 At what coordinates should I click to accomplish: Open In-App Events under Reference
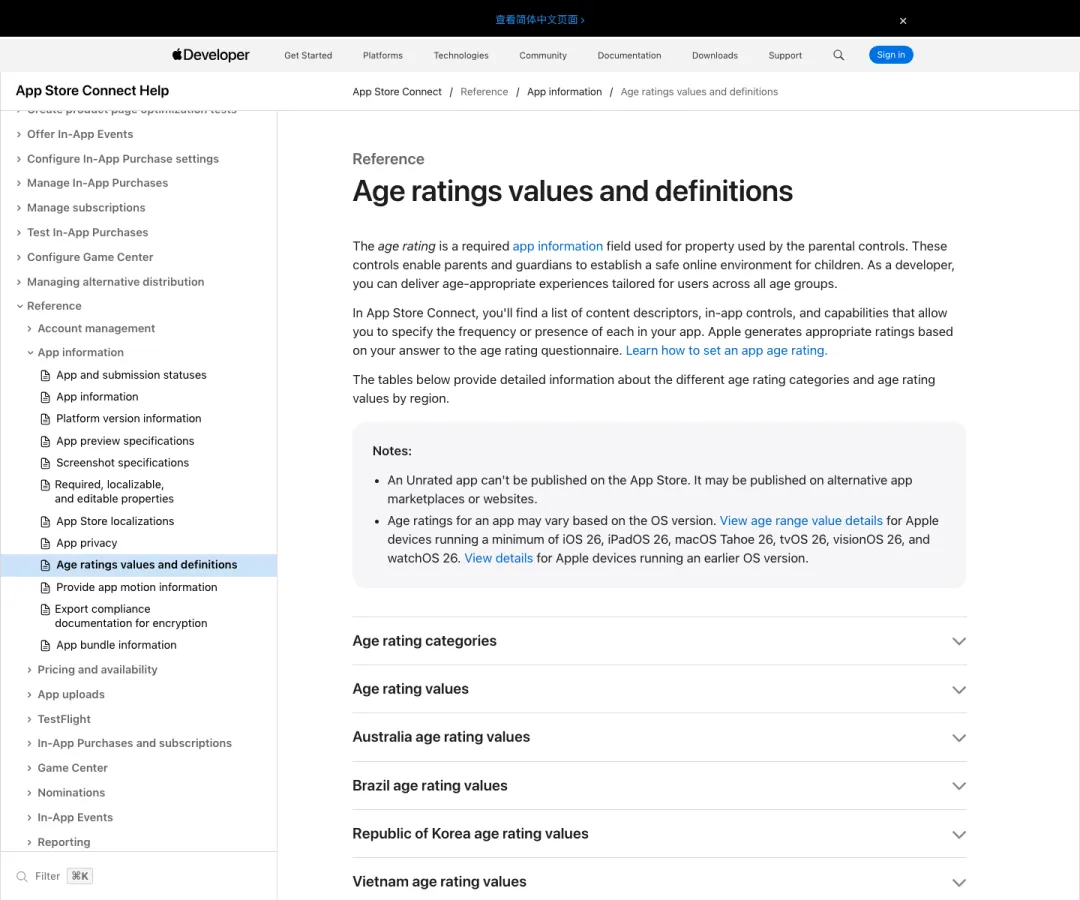click(x=75, y=818)
